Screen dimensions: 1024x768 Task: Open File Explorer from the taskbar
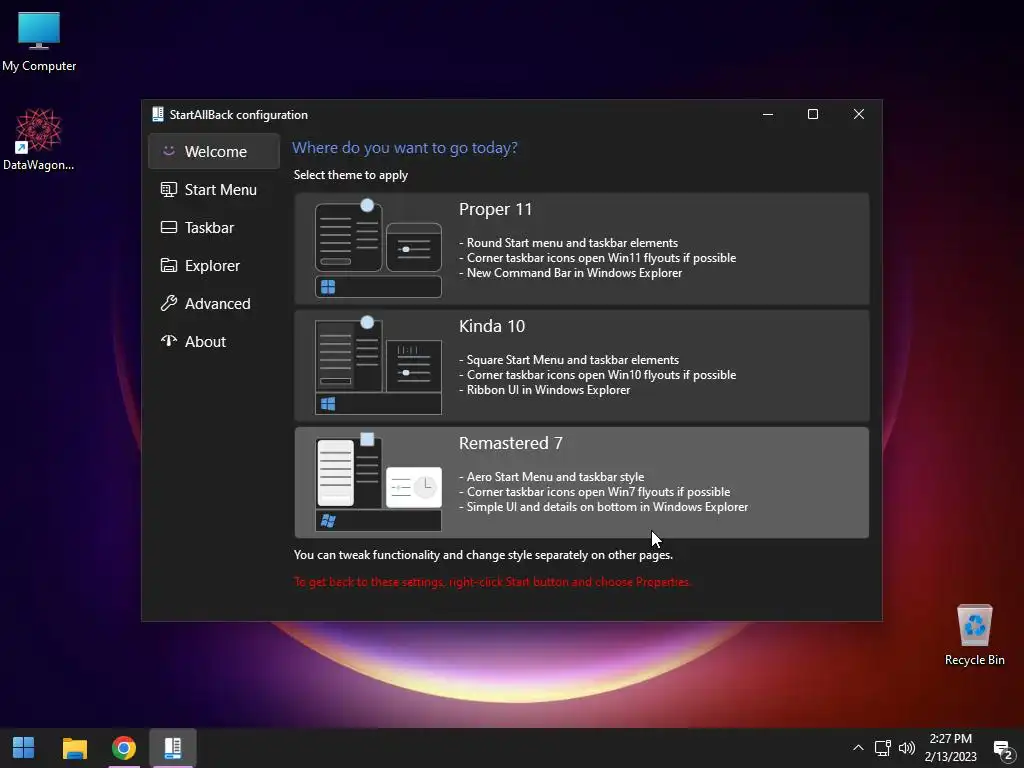tap(74, 748)
